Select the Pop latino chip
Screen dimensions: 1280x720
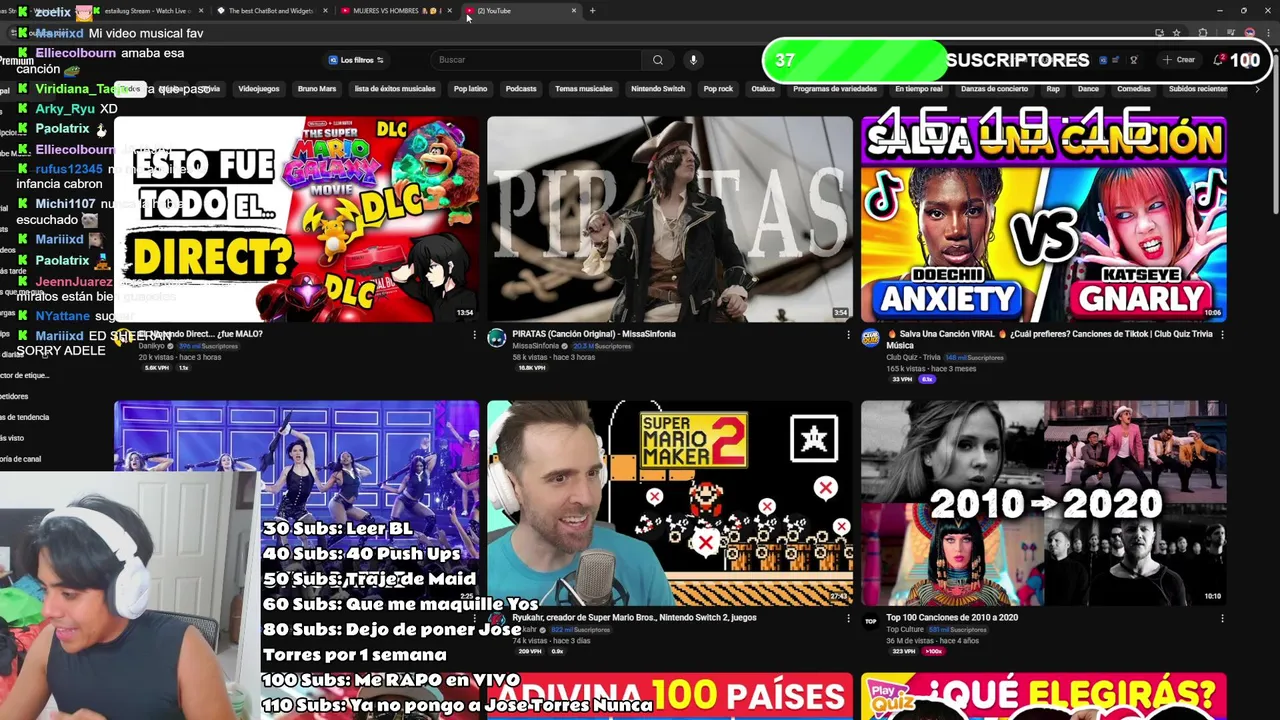[470, 89]
